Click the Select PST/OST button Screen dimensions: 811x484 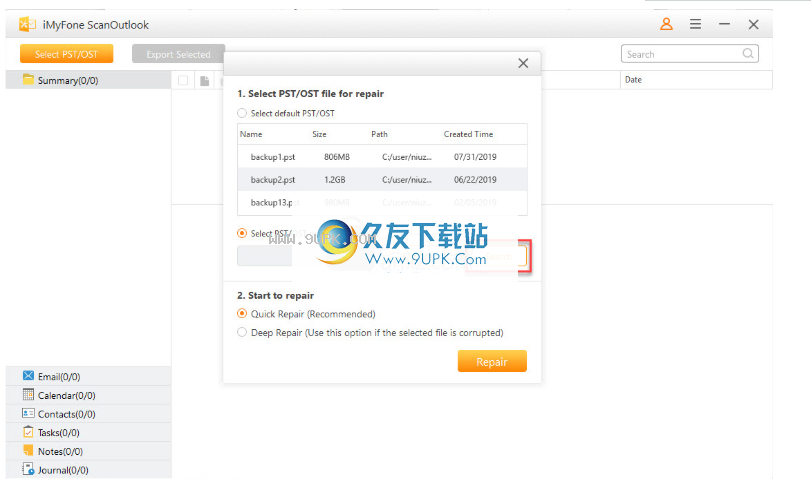(67, 54)
